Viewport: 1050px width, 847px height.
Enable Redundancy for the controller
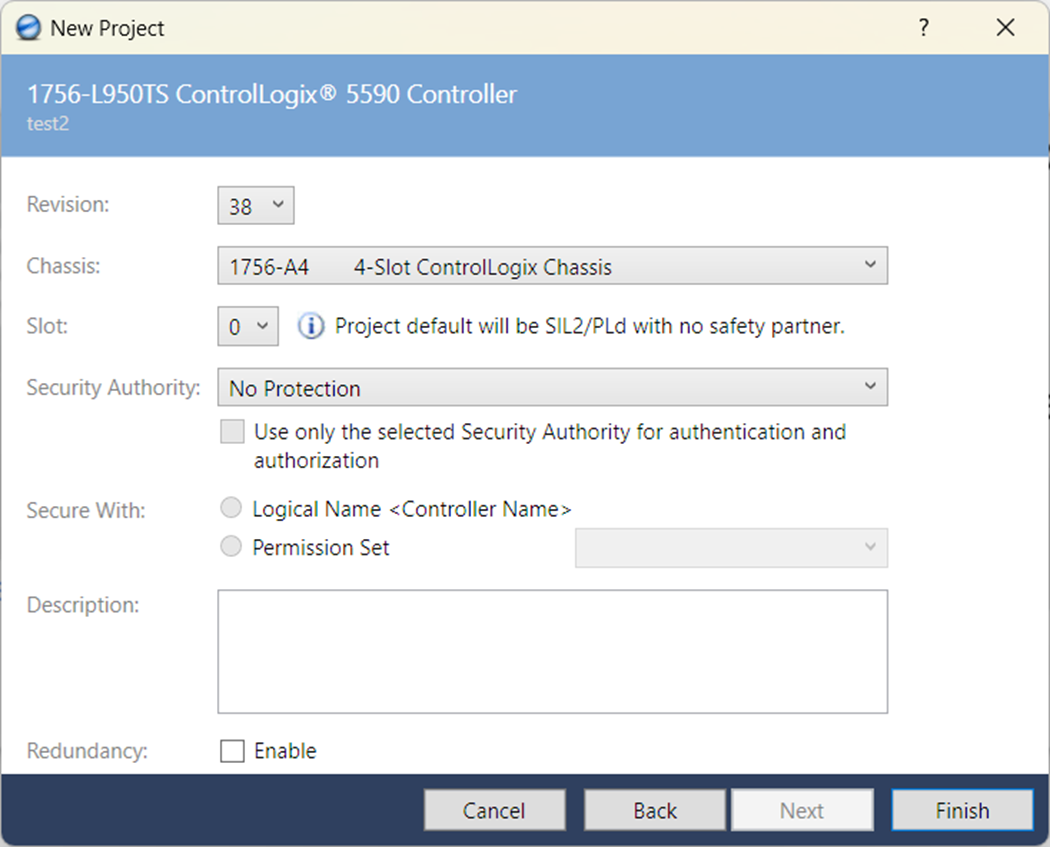232,750
